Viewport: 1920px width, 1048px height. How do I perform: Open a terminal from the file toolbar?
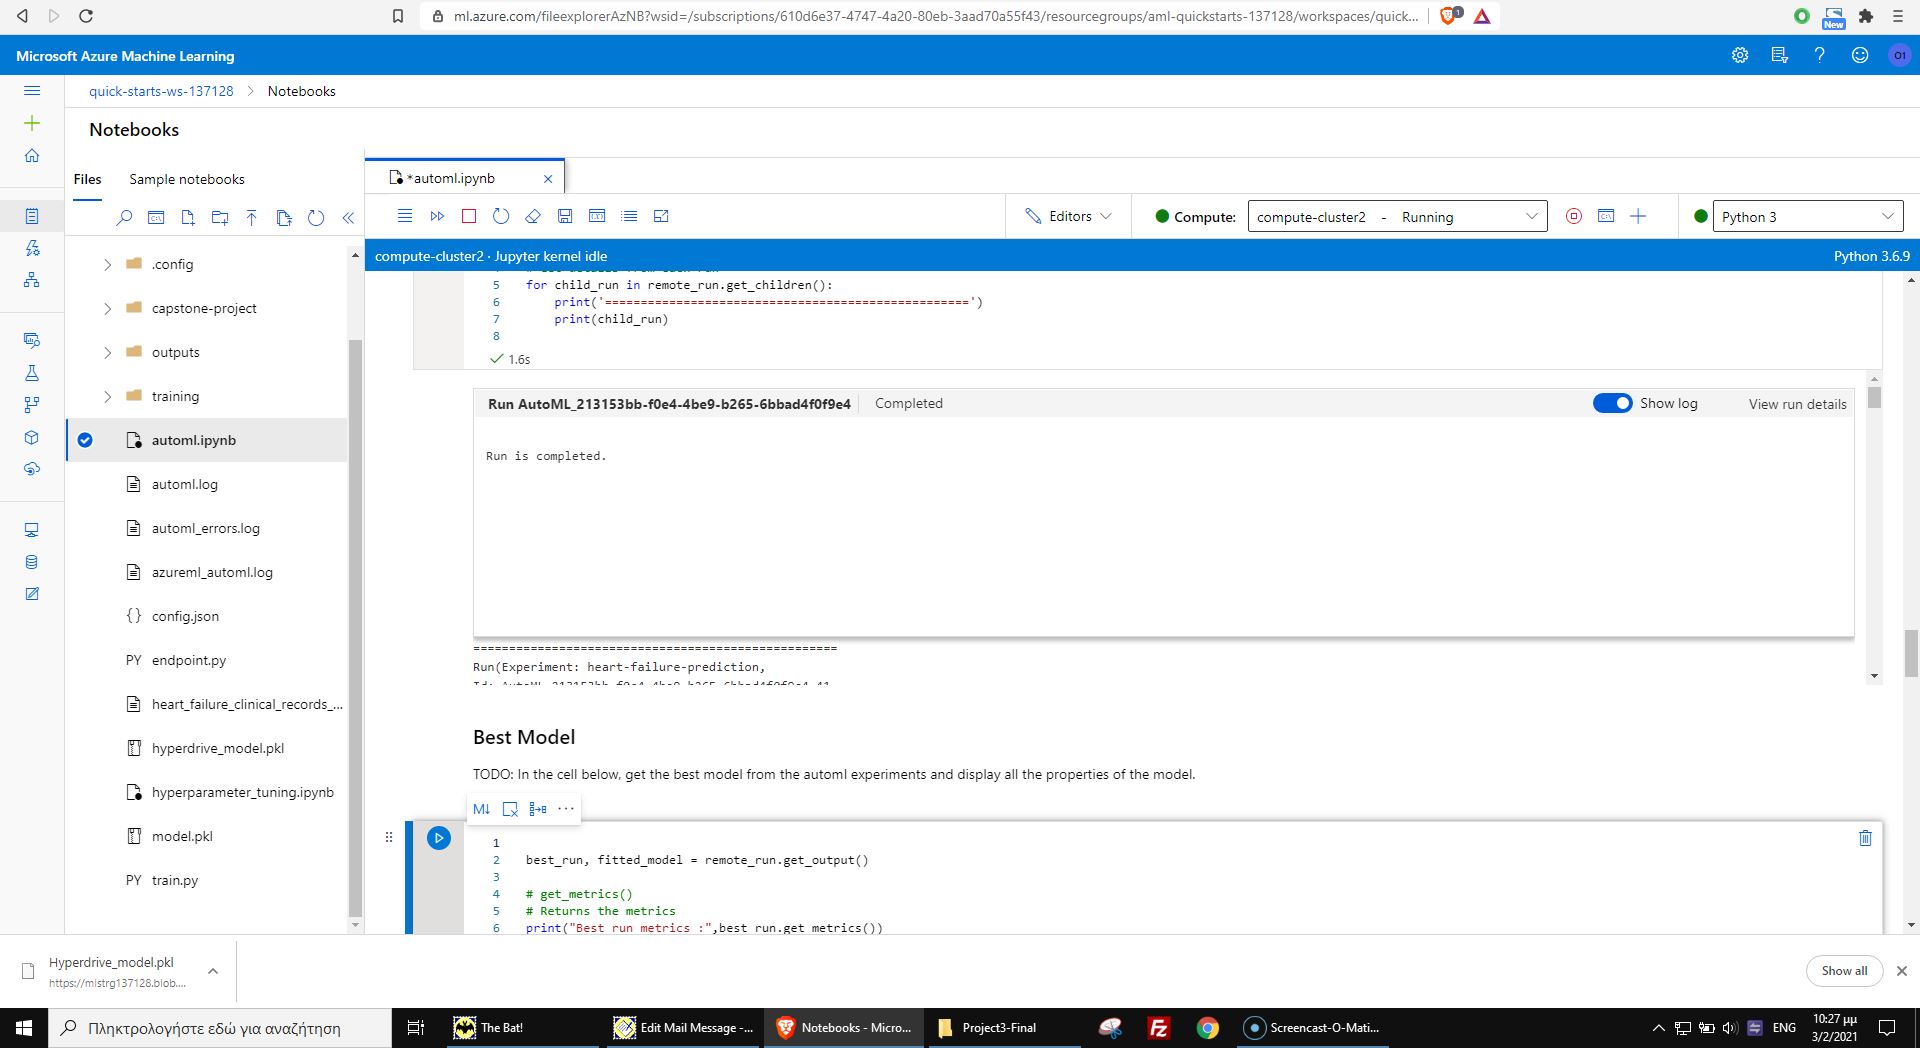coord(156,218)
